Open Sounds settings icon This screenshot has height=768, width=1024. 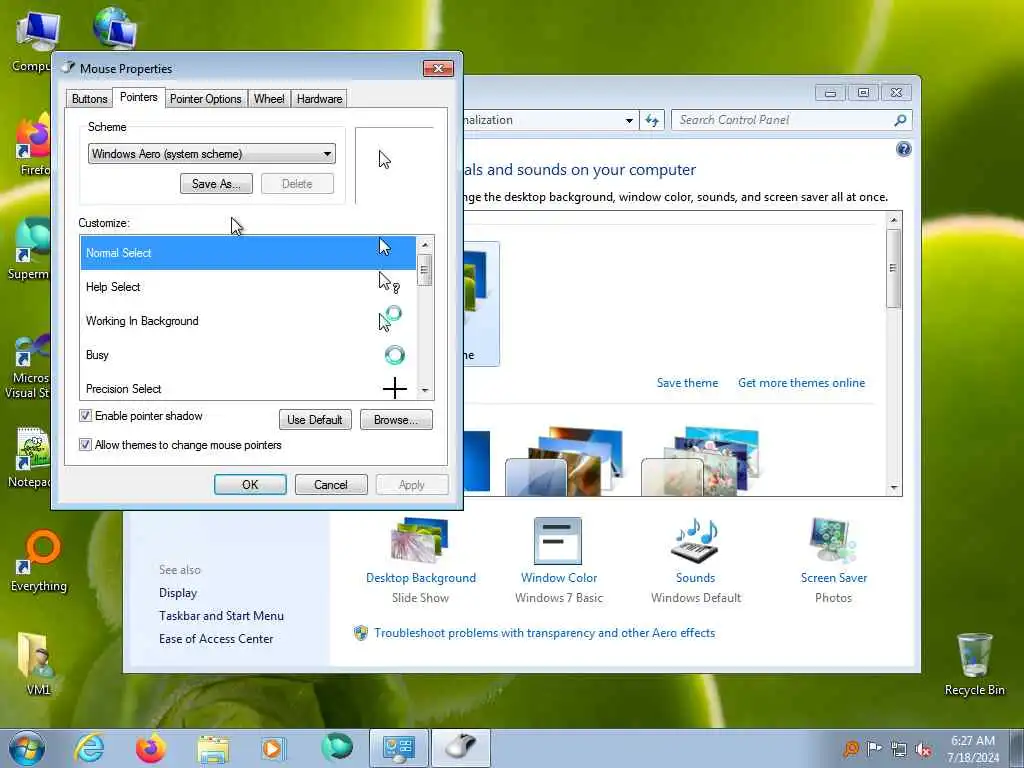[695, 541]
